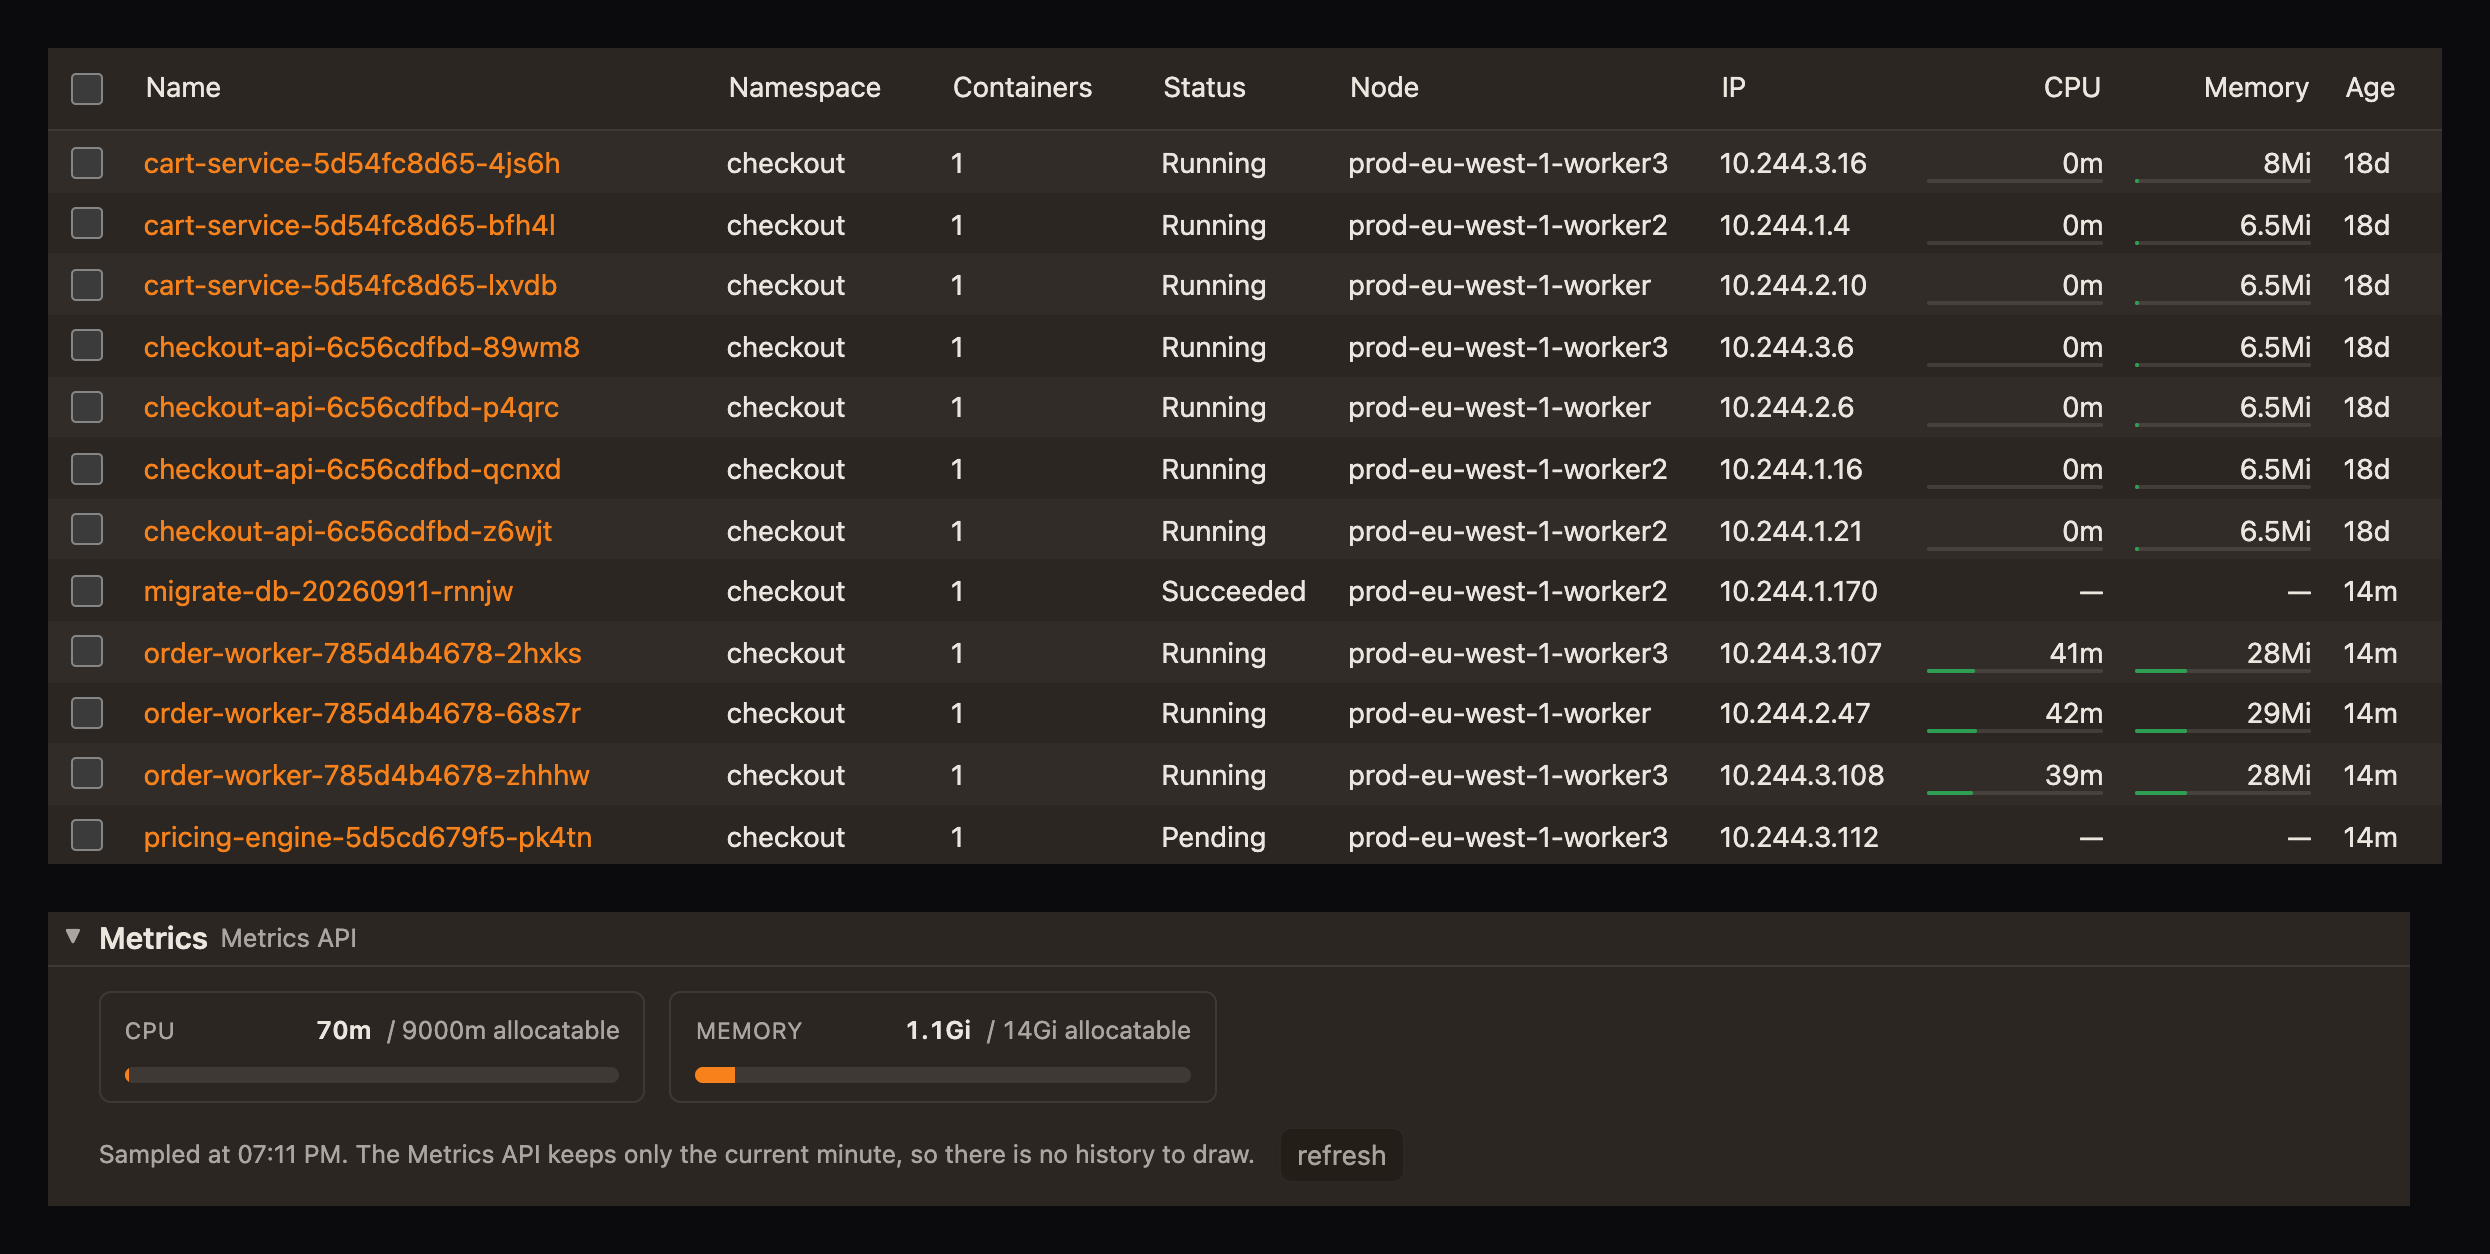Click the Succeeded status of migrate-db pod
Image resolution: width=2490 pixels, height=1254 pixels.
(x=1233, y=591)
